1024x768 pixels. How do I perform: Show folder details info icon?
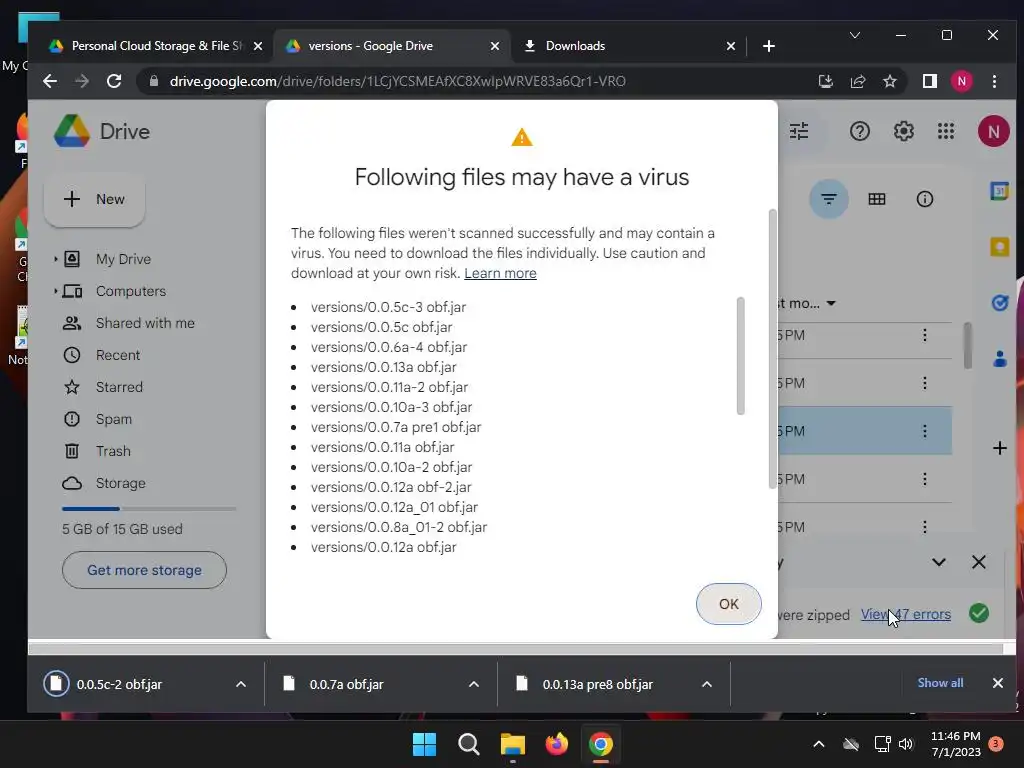point(925,199)
